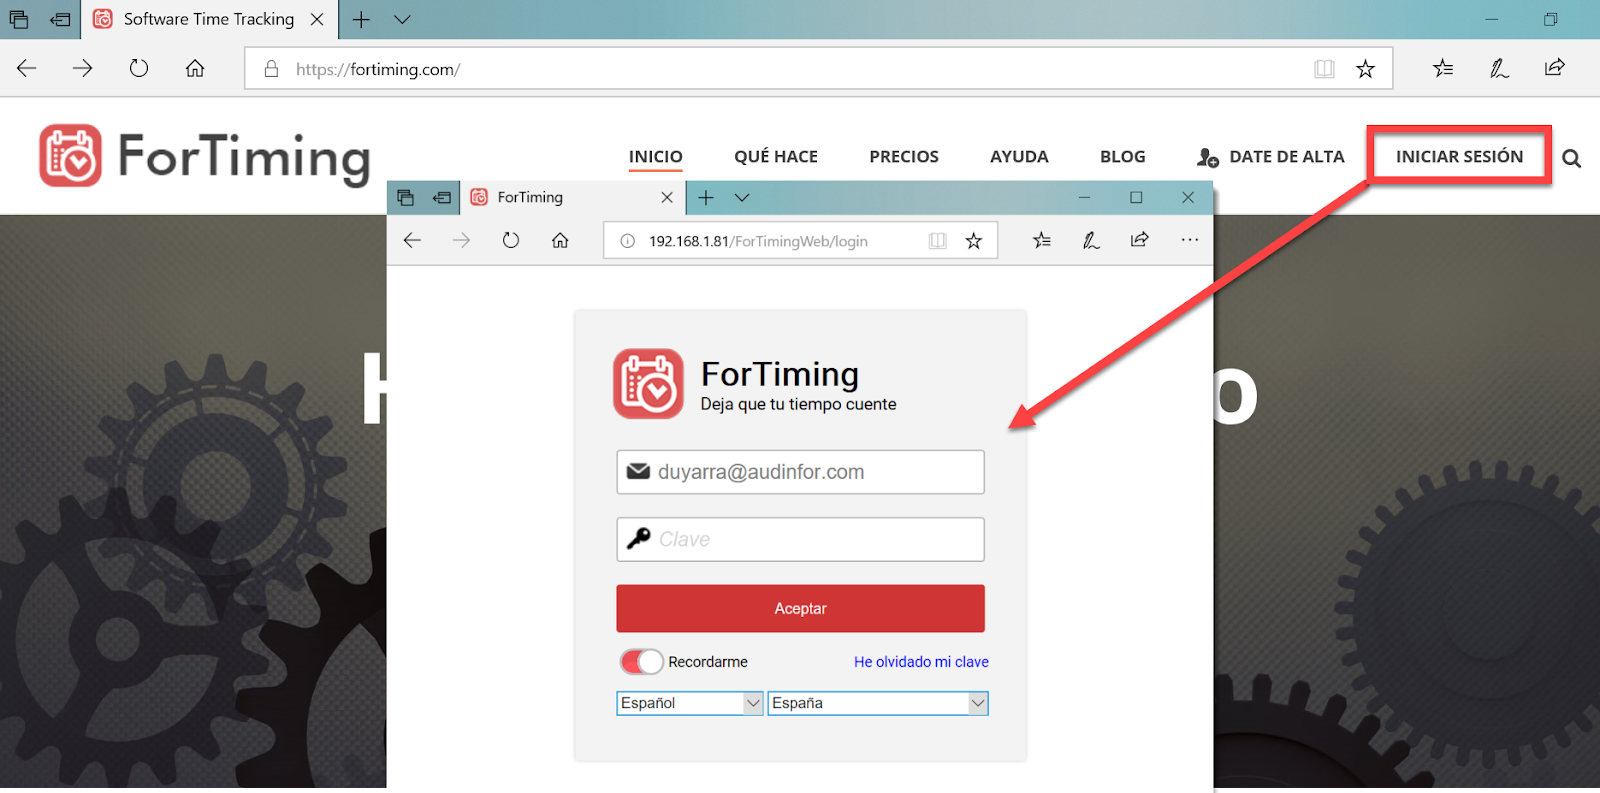The height and width of the screenshot is (793, 1600).
Task: Open QUÉ HACE menu item
Action: point(776,157)
